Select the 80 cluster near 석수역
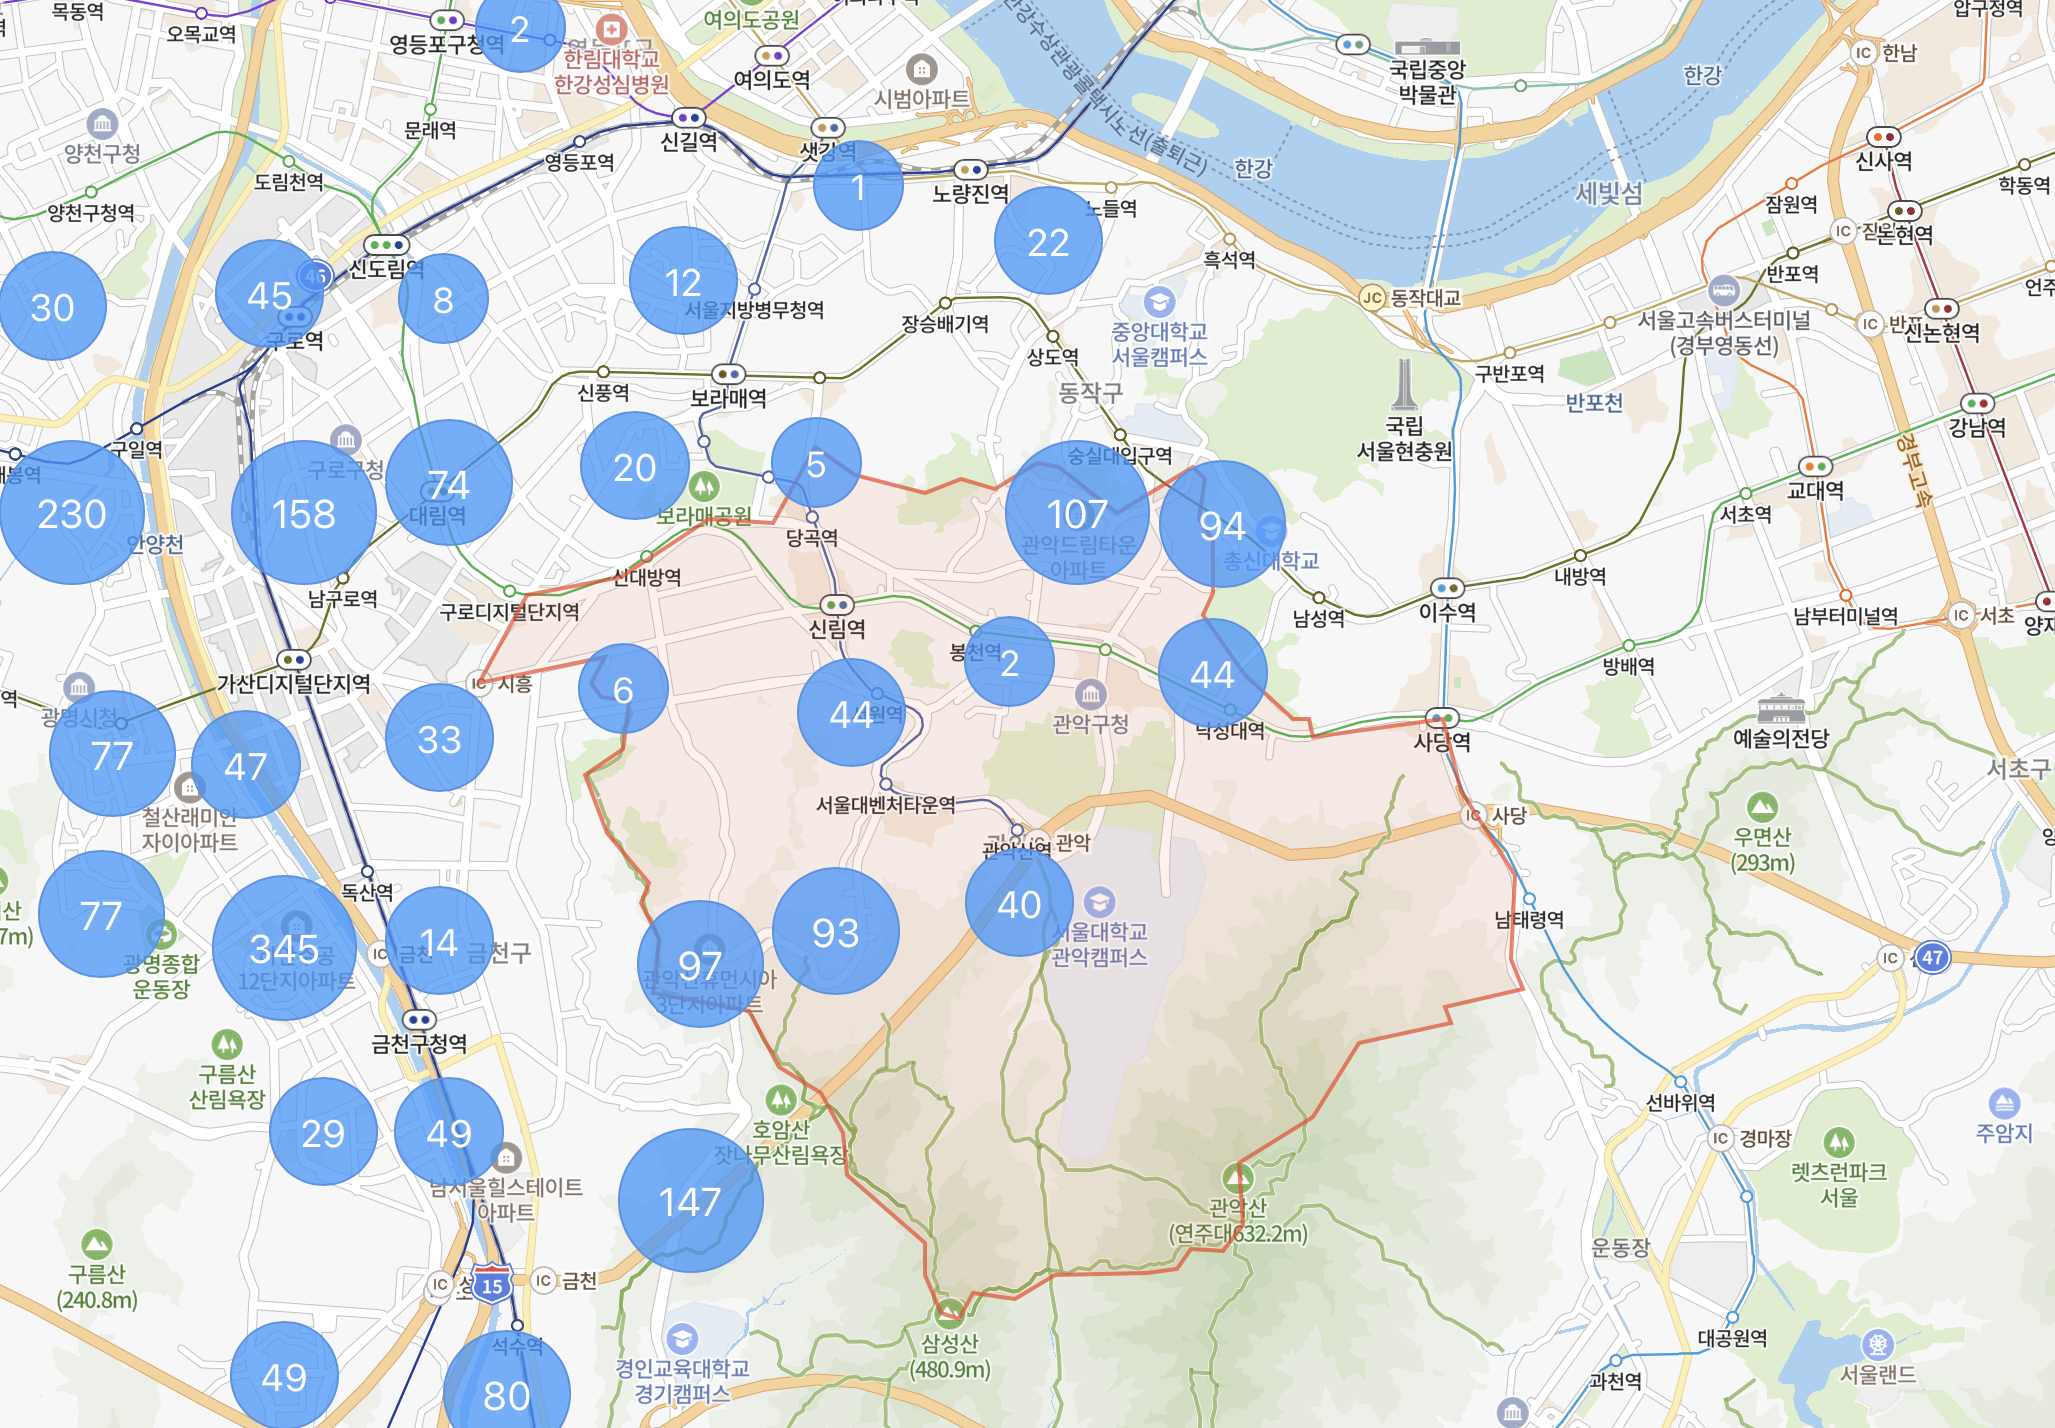 click(x=507, y=1394)
